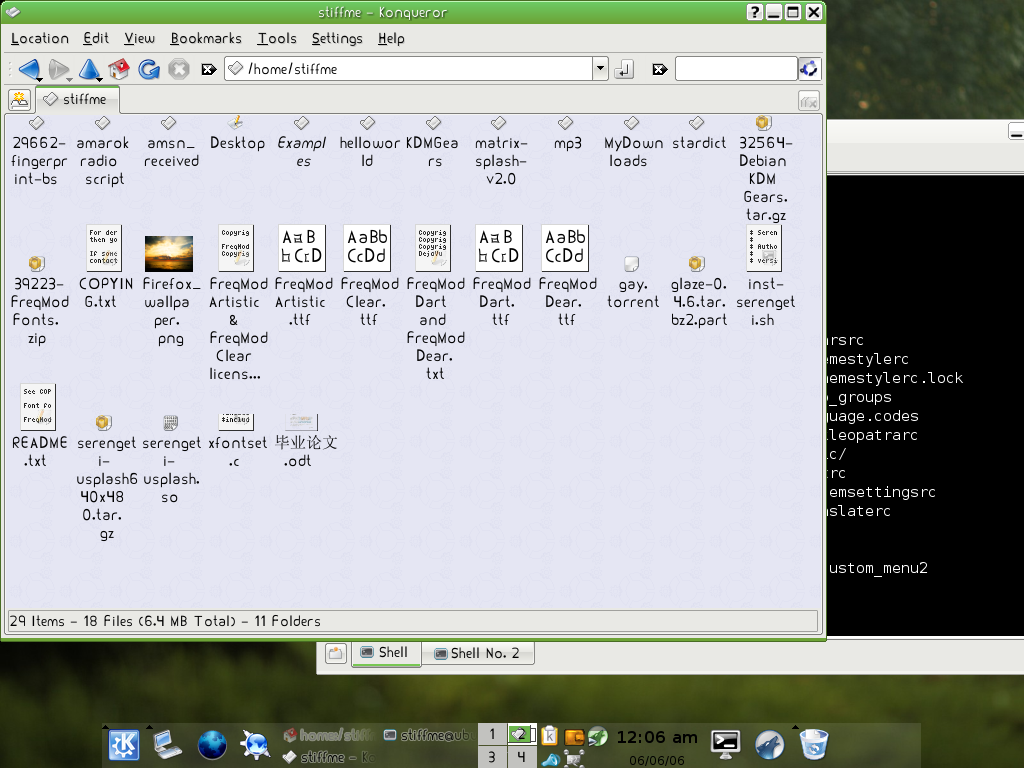Open the Back button history dropdown arrow

39,79
